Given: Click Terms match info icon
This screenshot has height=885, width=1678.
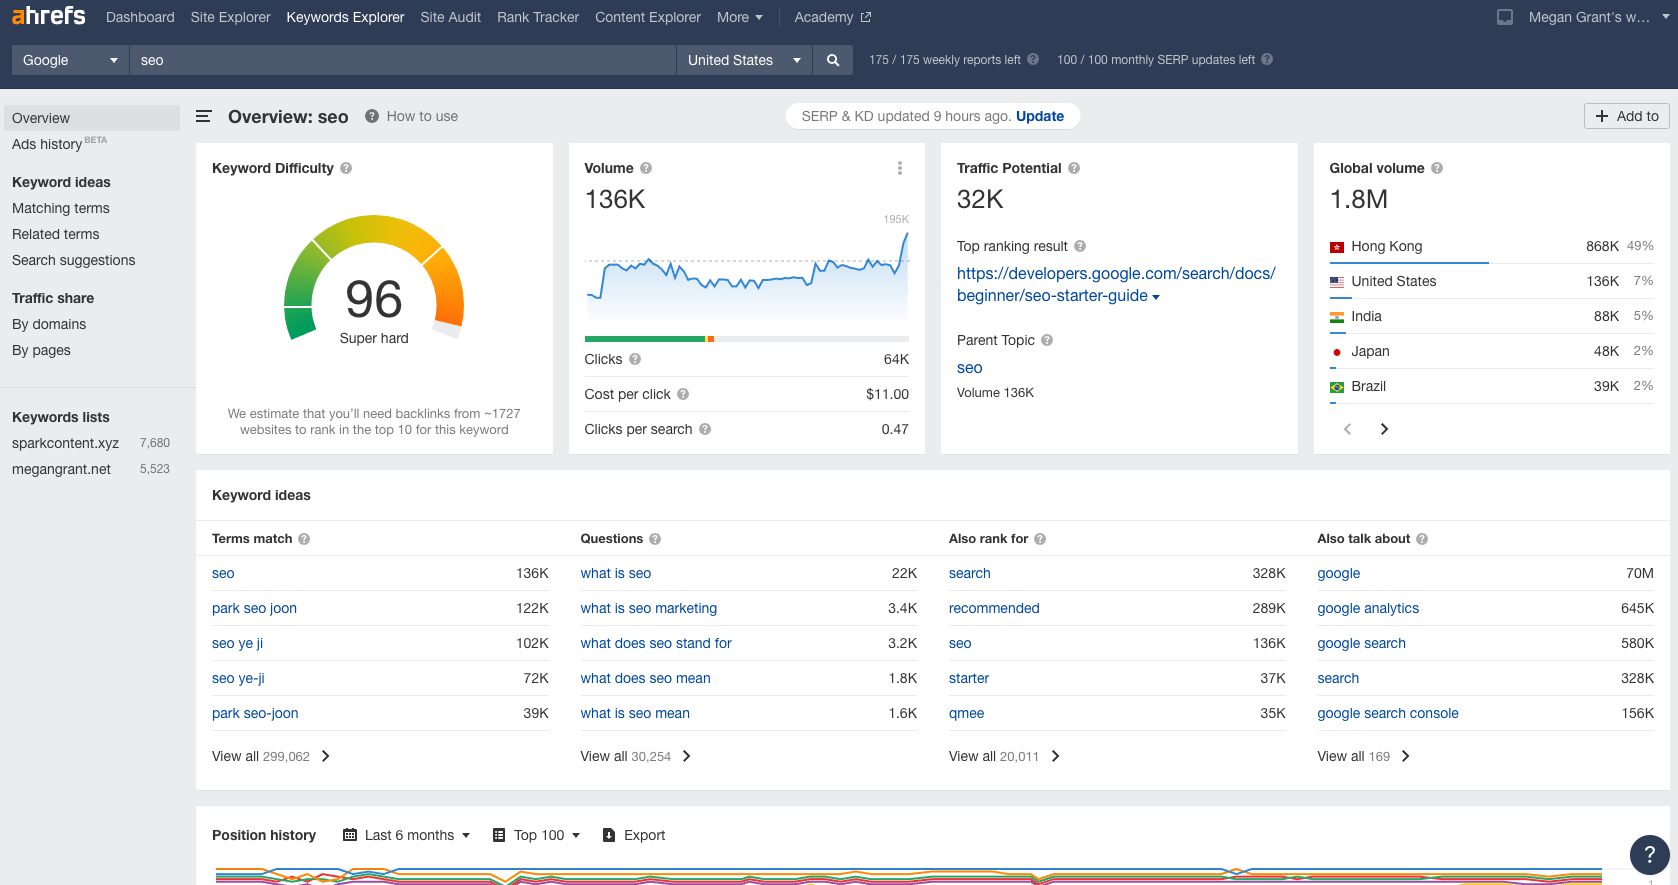Looking at the screenshot, I should tap(304, 539).
